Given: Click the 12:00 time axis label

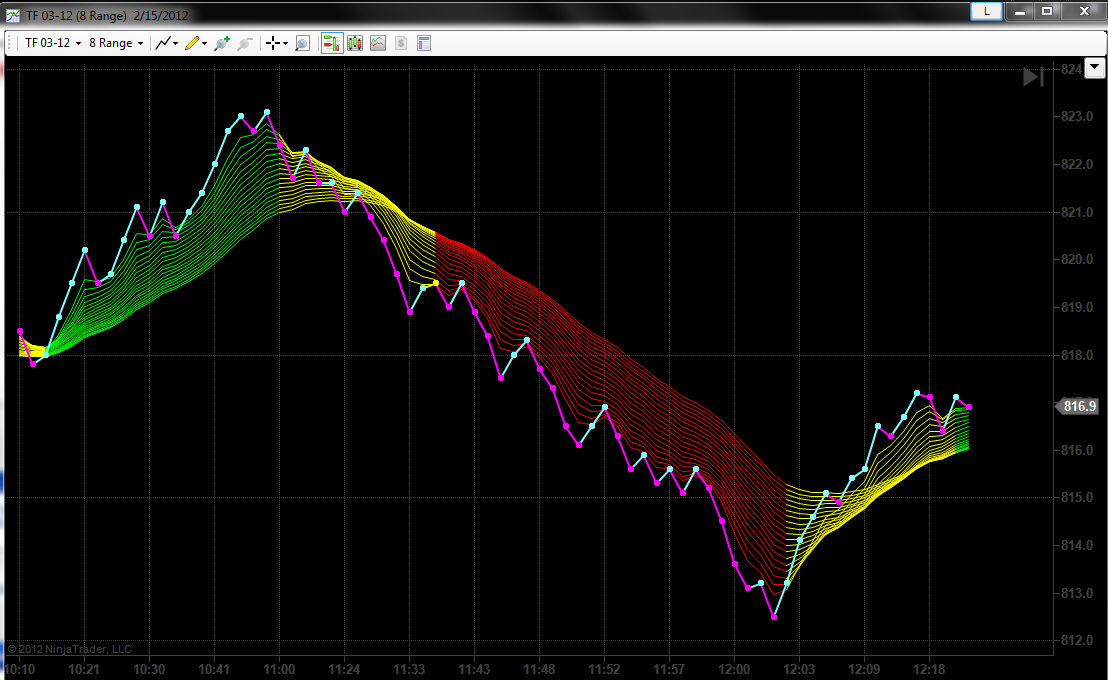Looking at the screenshot, I should [734, 669].
